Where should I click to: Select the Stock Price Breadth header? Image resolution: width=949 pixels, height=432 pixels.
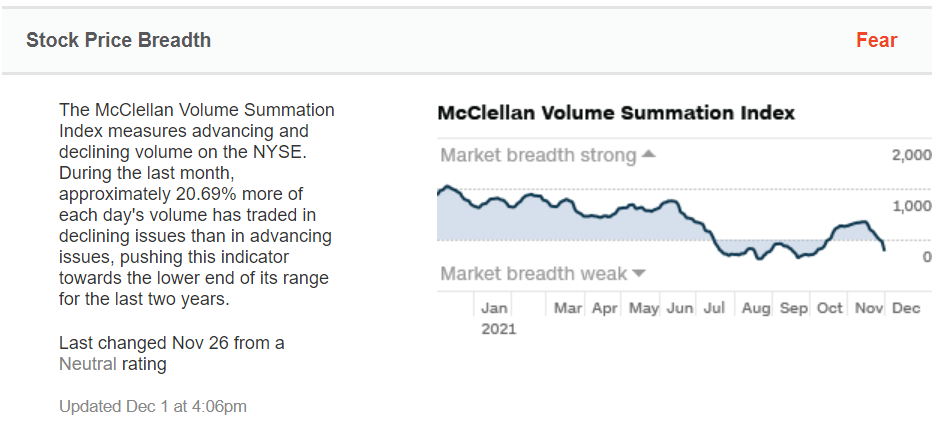point(118,41)
